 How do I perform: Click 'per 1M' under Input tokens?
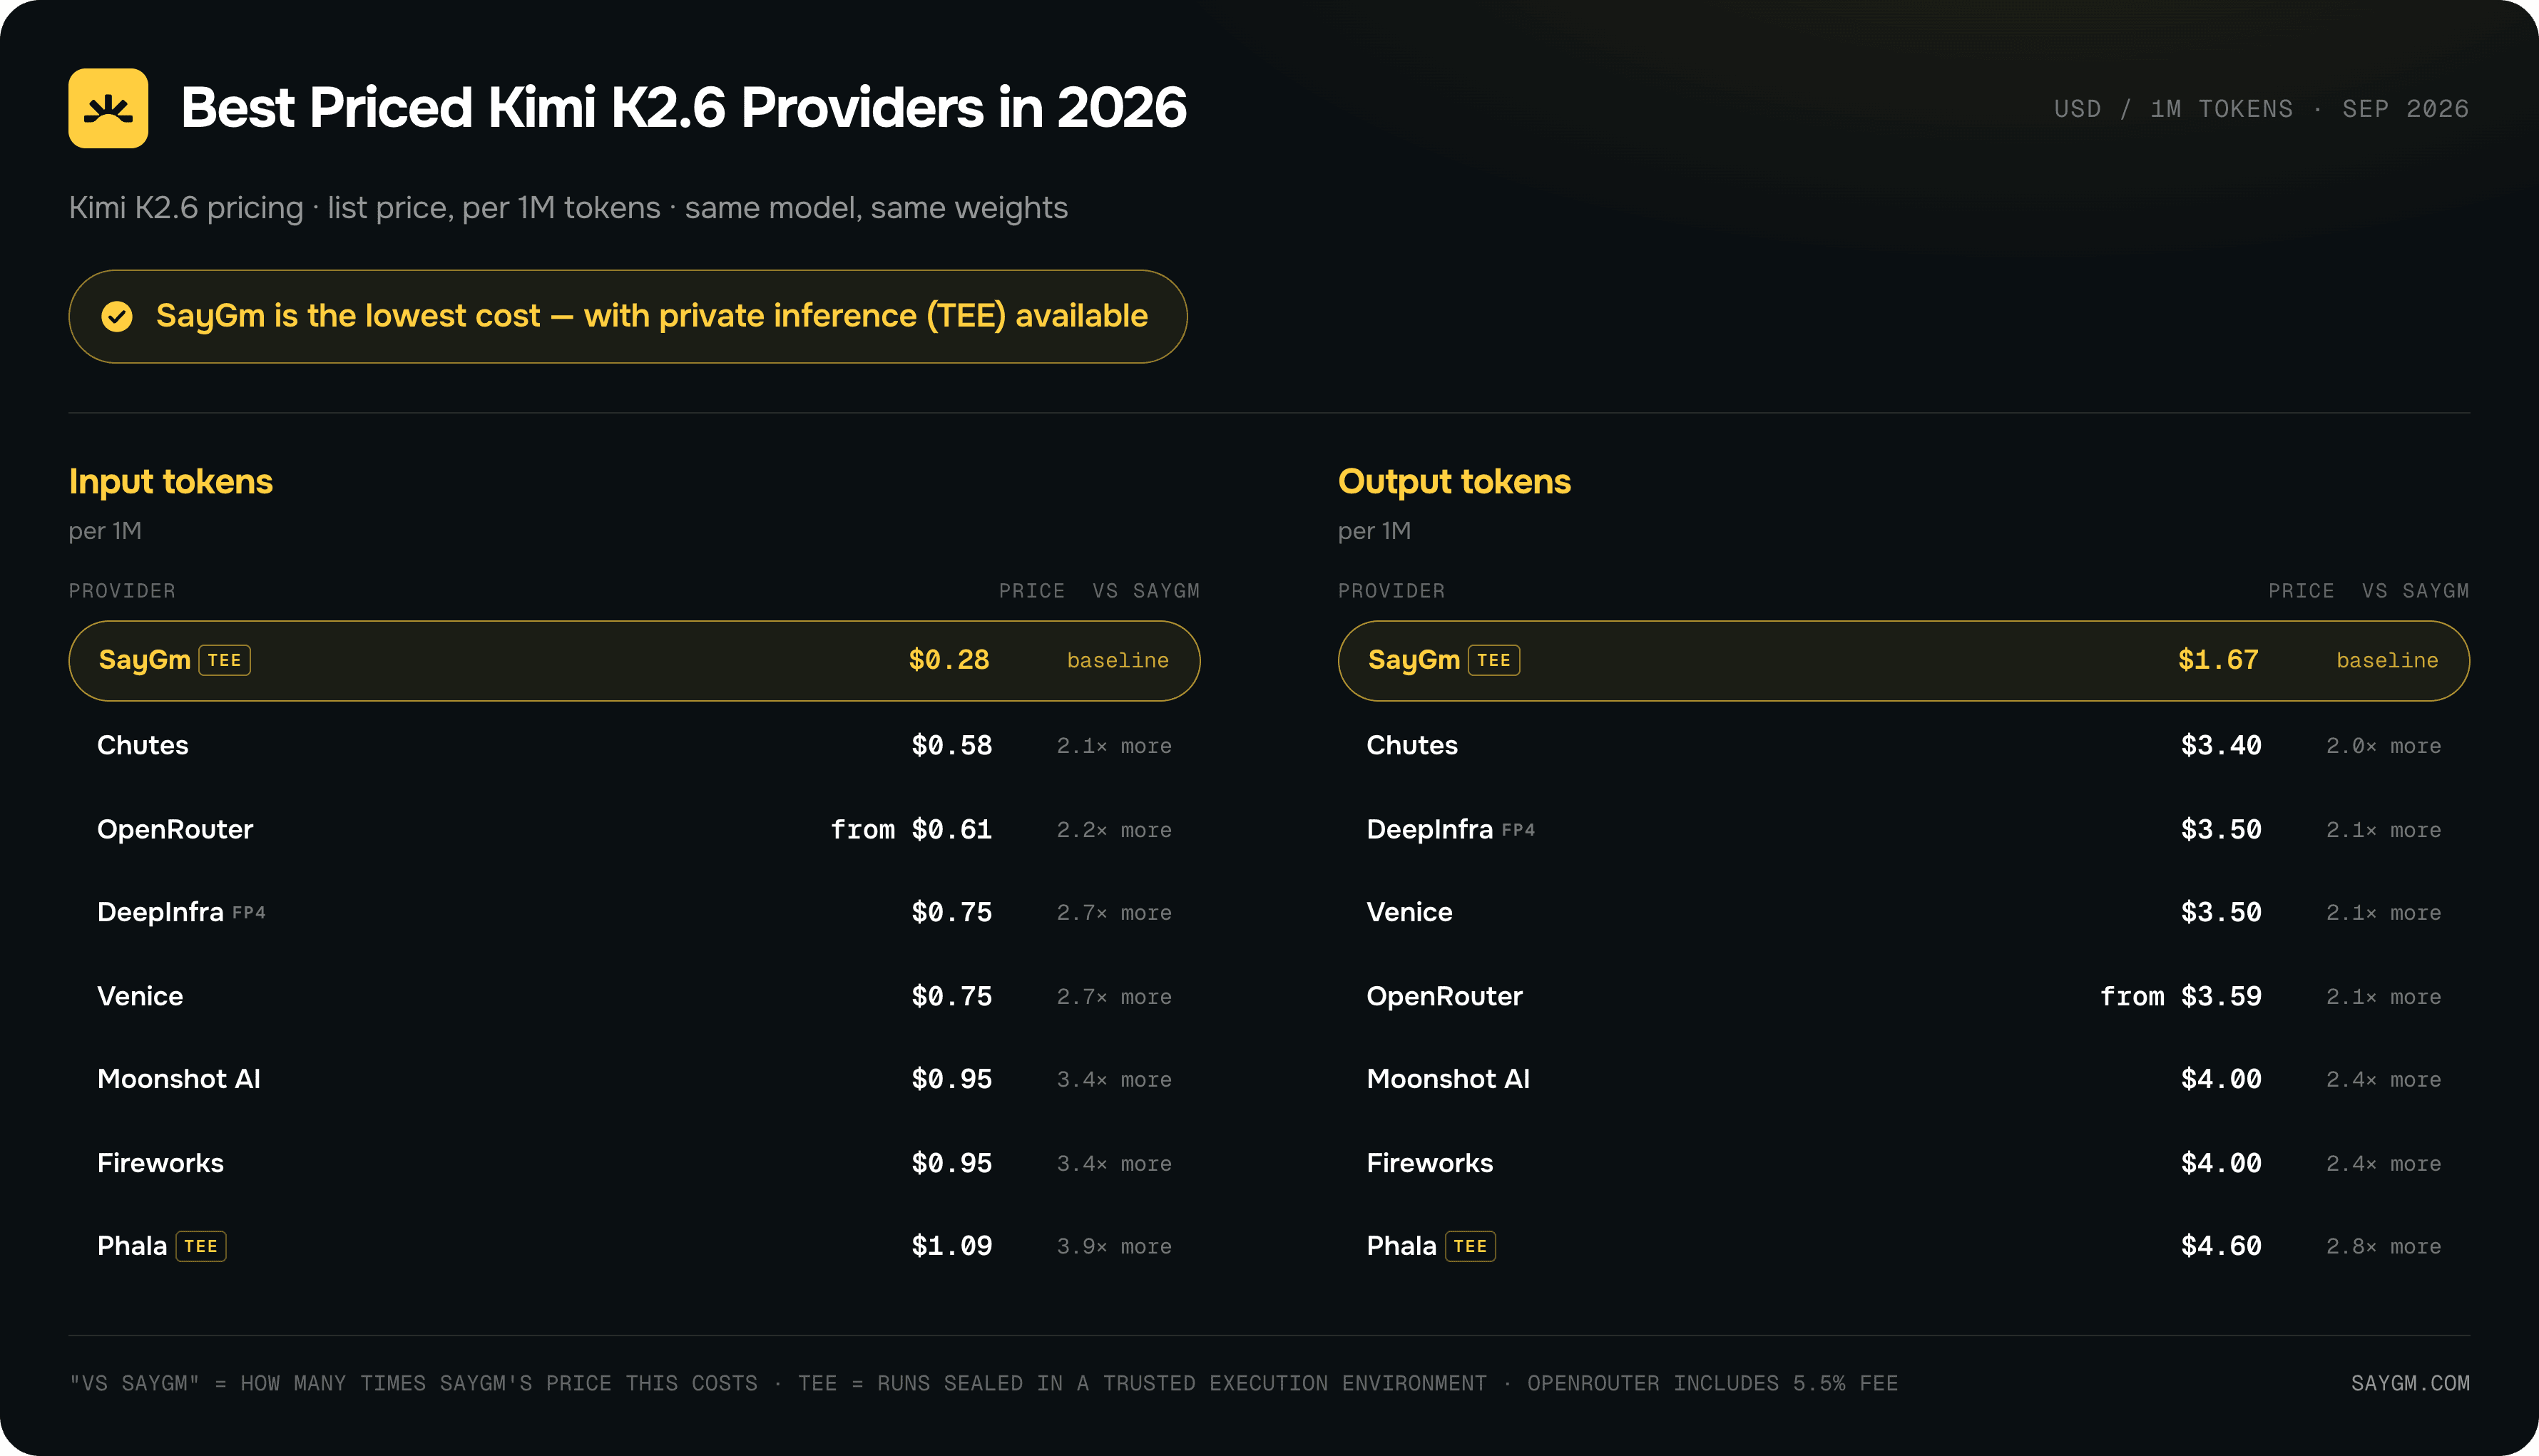105,531
